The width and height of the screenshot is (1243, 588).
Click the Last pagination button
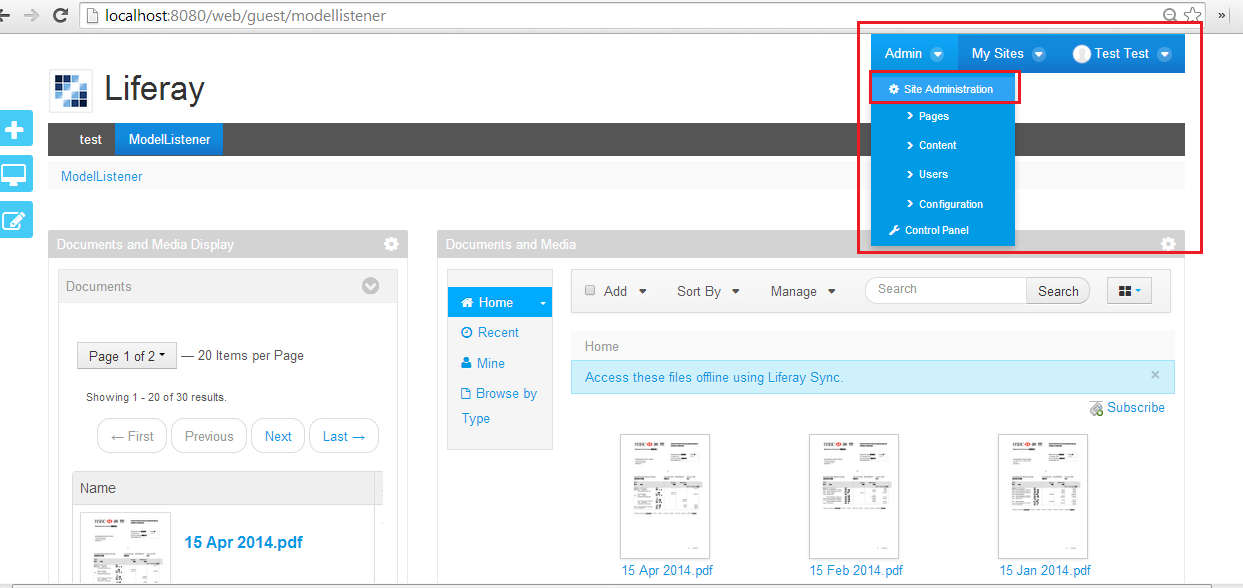point(344,436)
